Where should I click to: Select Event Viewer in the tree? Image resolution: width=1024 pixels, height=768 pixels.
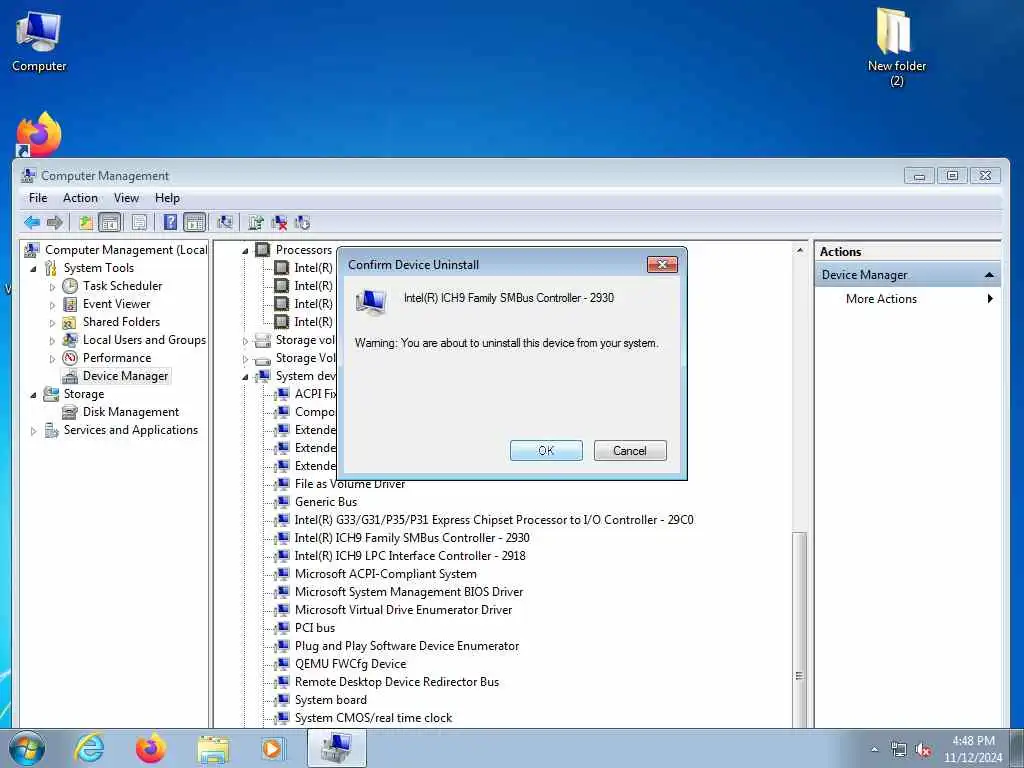coord(116,304)
